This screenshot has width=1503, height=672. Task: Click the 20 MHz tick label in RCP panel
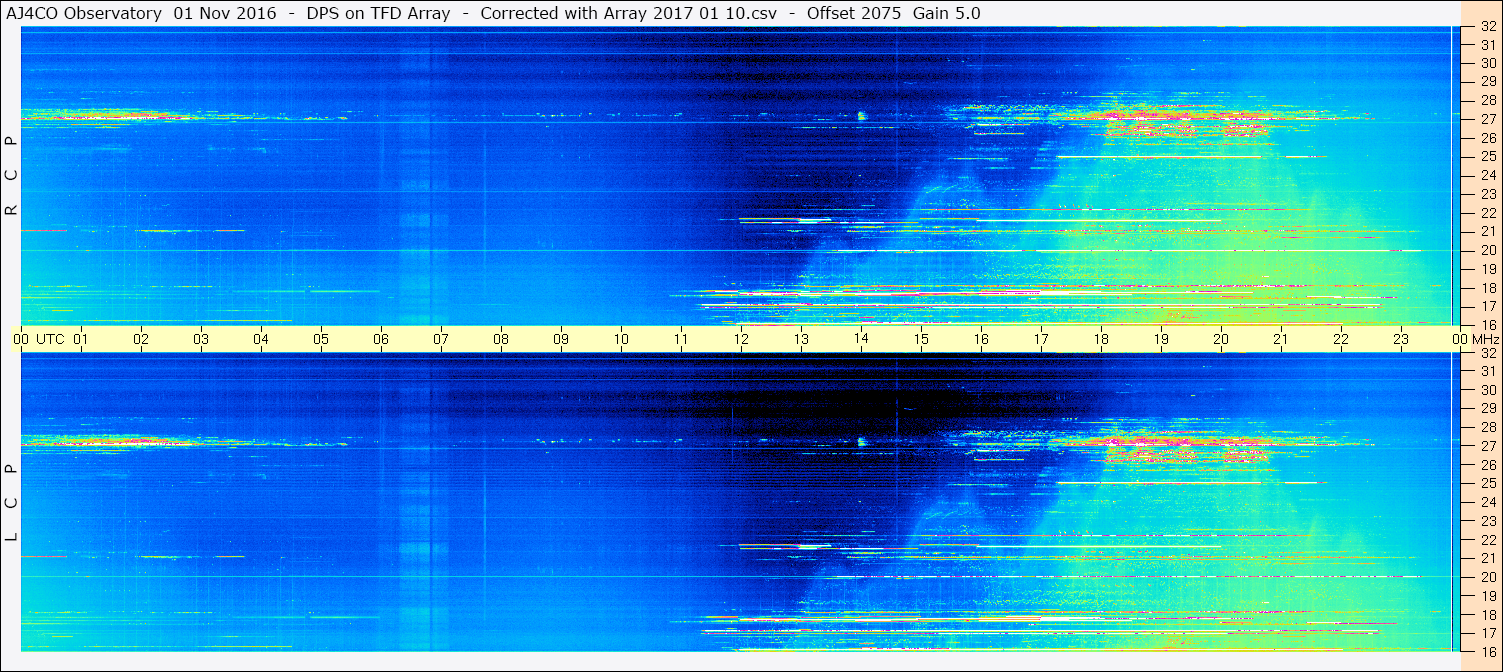point(1488,250)
